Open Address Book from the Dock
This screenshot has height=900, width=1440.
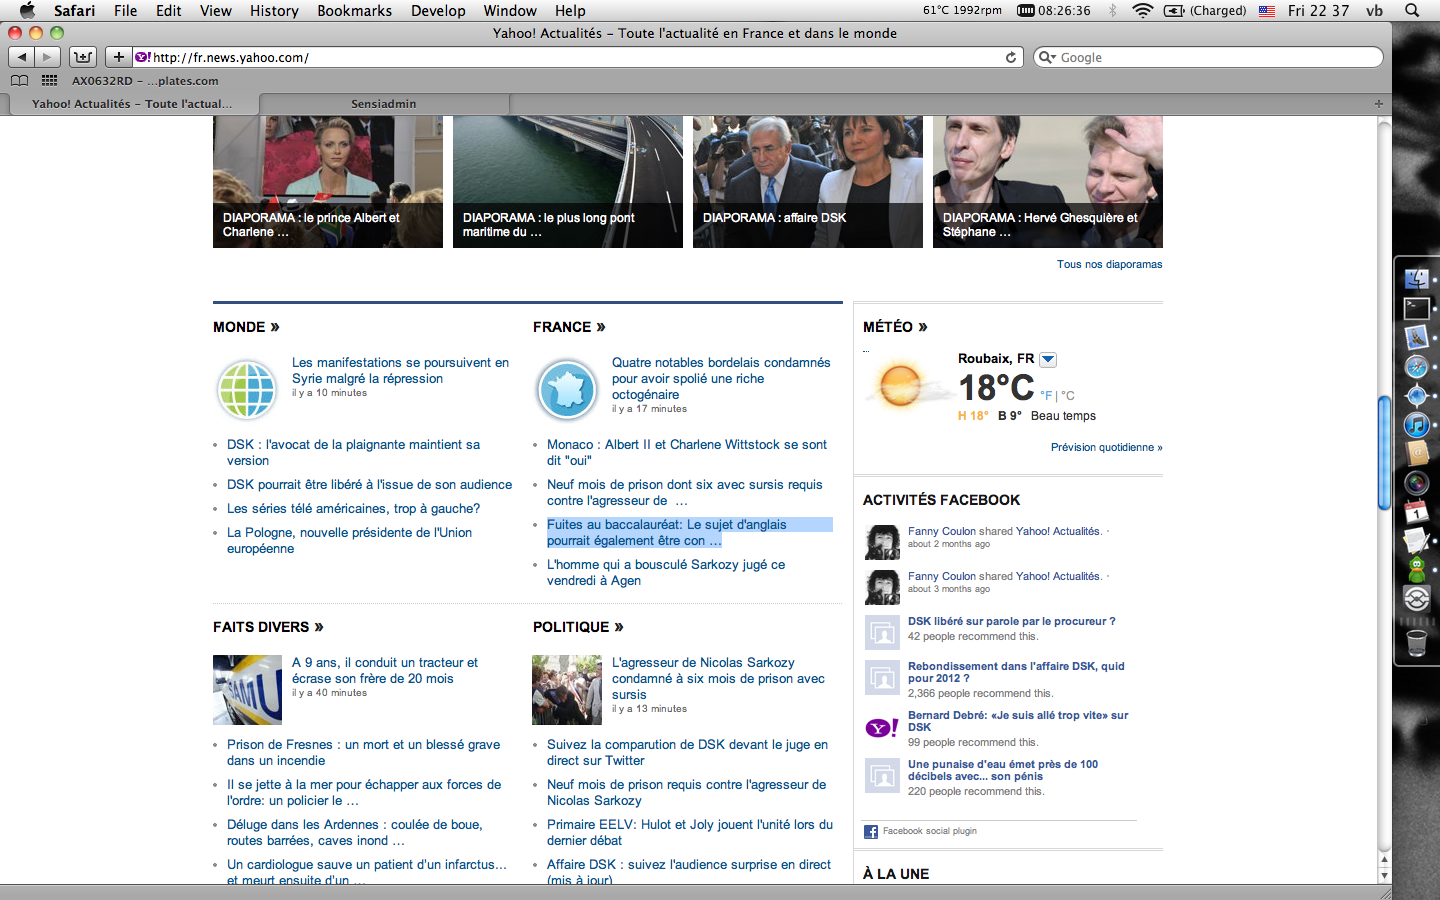click(x=1417, y=454)
